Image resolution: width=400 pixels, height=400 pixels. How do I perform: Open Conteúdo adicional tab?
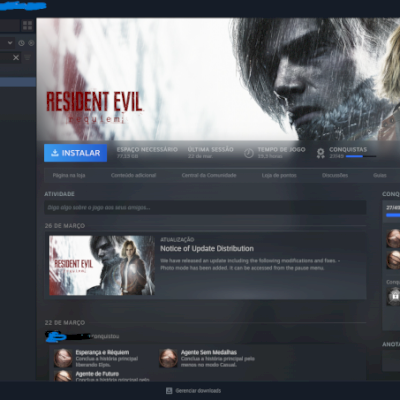(133, 175)
